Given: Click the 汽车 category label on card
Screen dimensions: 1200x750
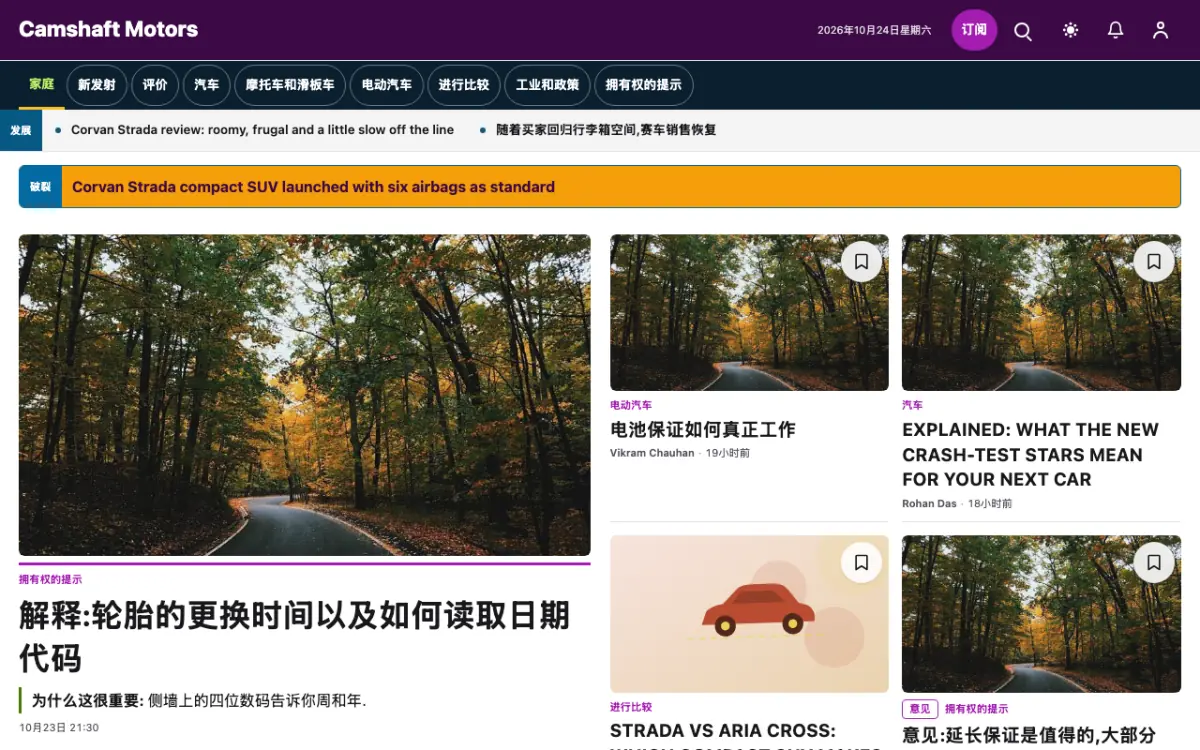Looking at the screenshot, I should 912,405.
